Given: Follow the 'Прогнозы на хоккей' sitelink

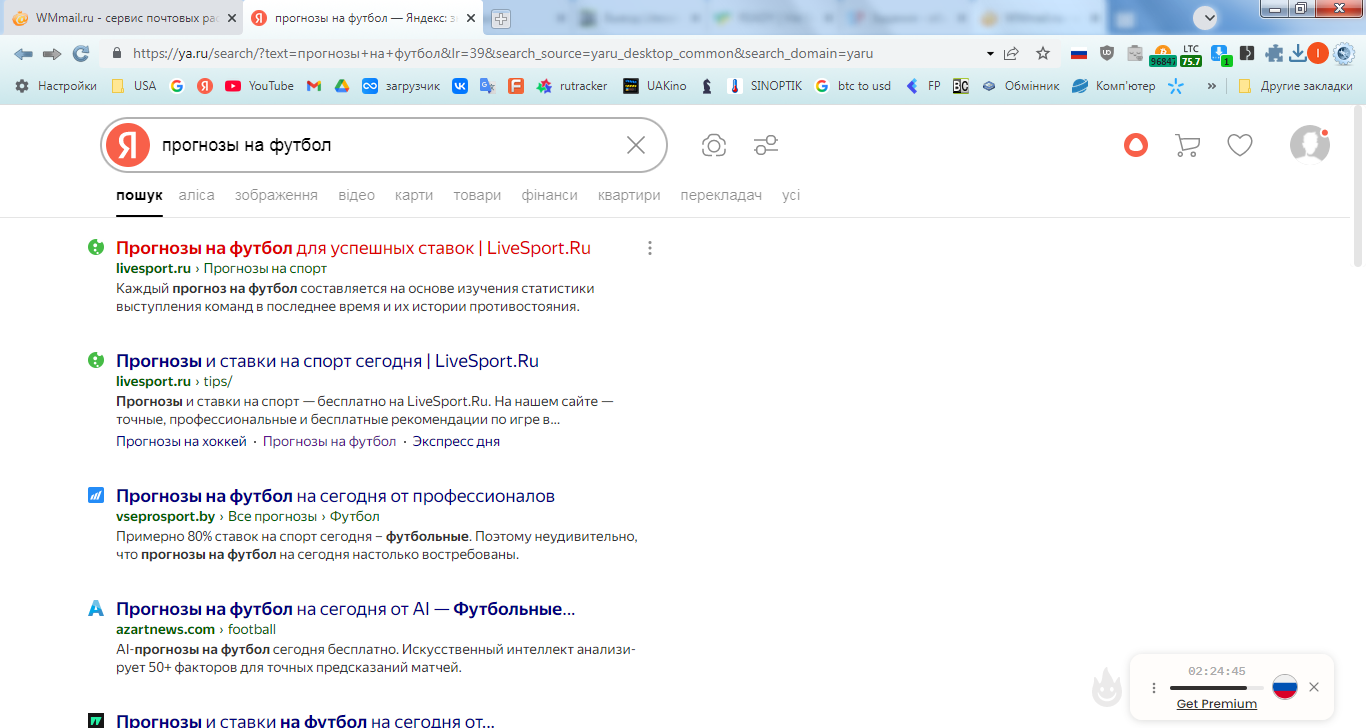Looking at the screenshot, I should tap(181, 441).
